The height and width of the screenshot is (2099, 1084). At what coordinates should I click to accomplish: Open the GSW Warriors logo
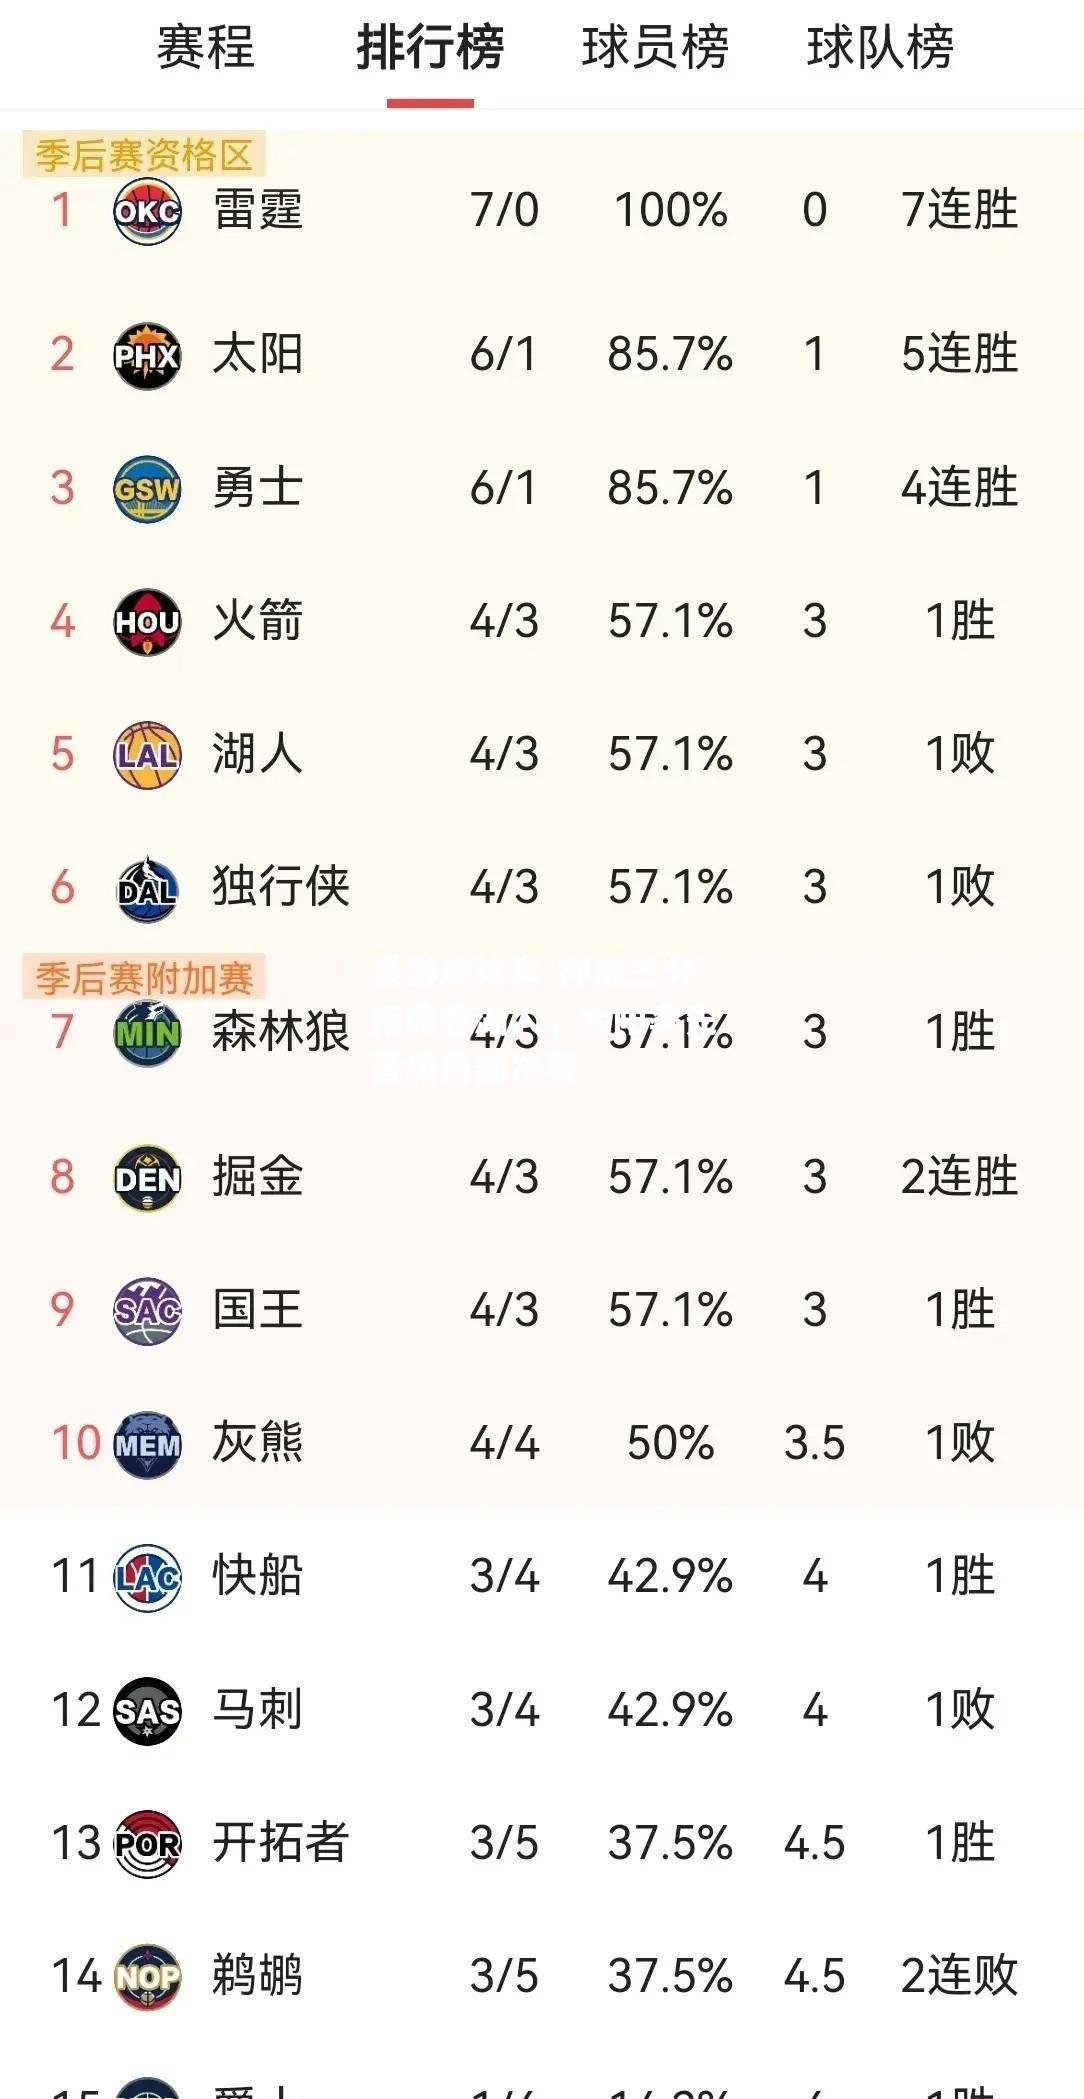click(x=147, y=489)
